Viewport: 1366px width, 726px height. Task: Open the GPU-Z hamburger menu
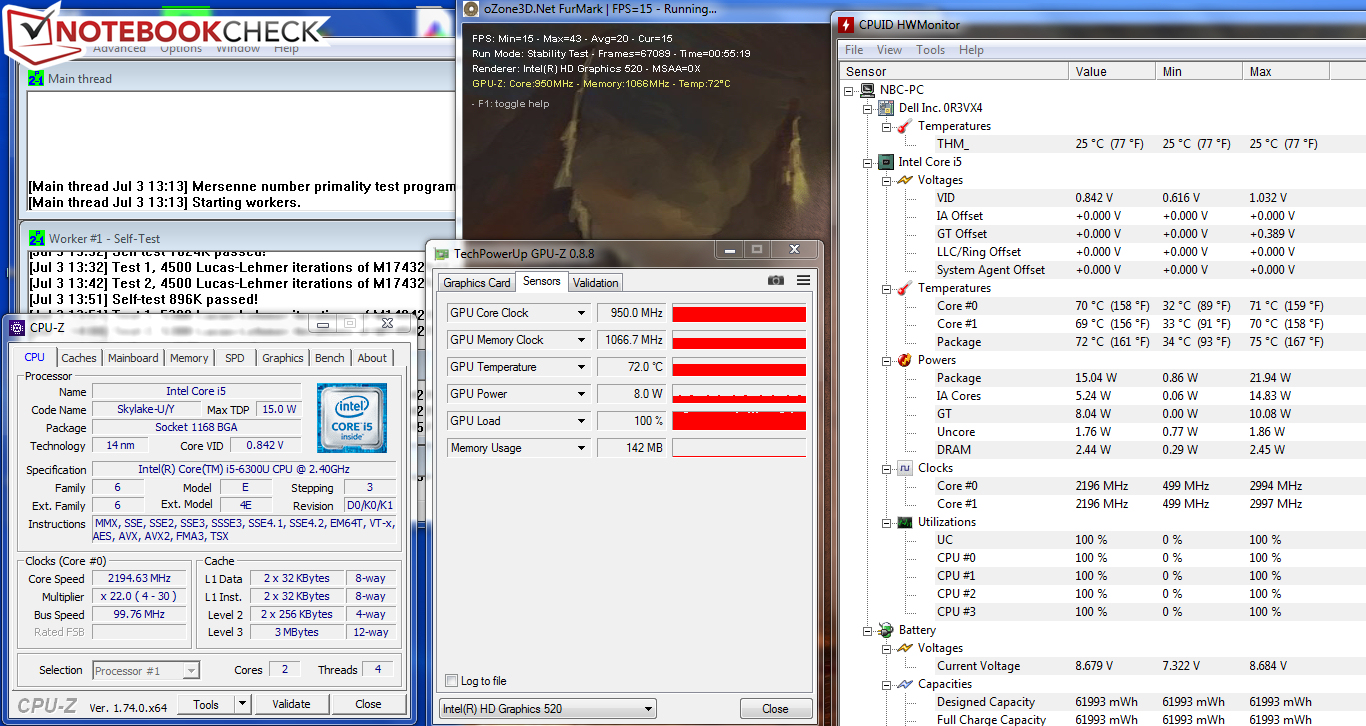tap(803, 281)
